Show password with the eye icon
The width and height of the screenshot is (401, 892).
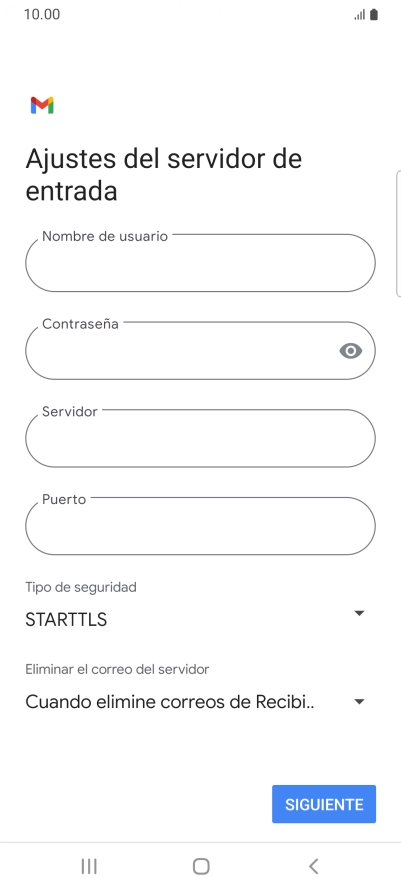[350, 351]
